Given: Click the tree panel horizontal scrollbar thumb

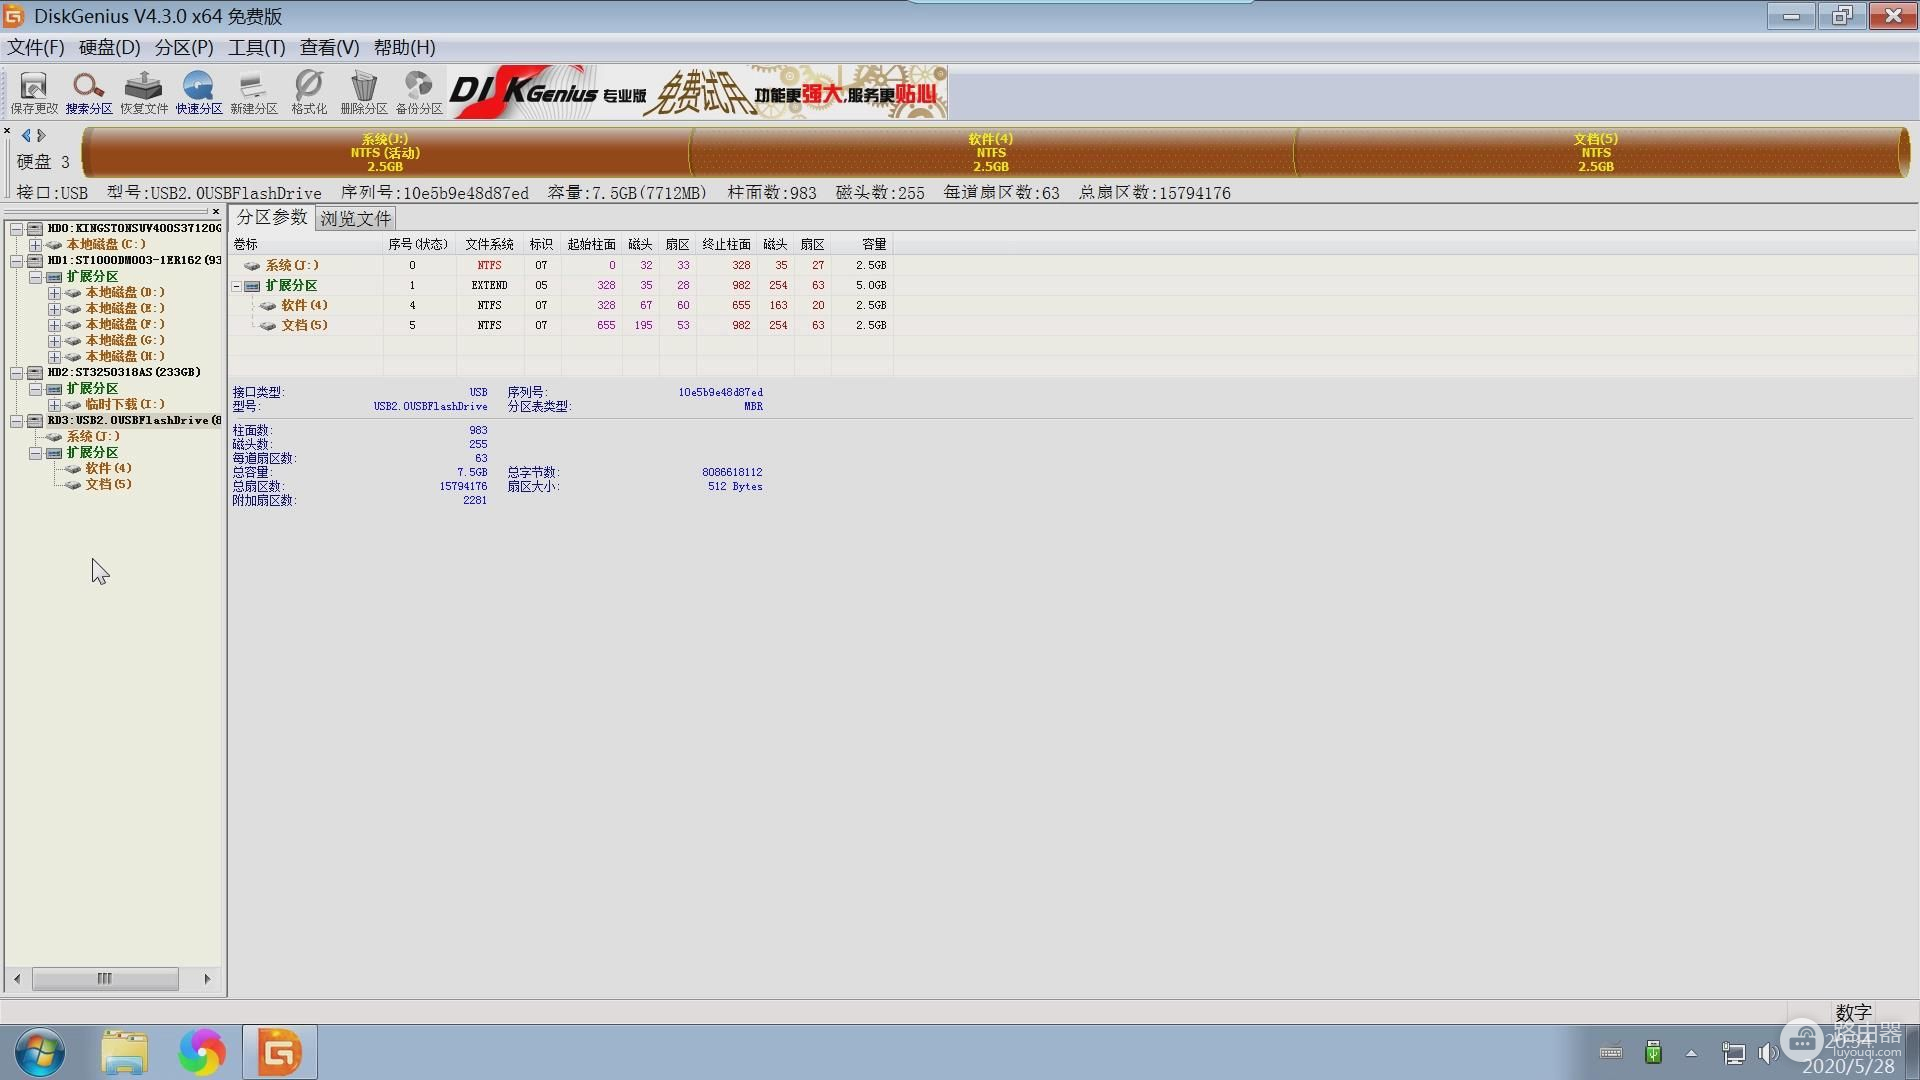Looking at the screenshot, I should coord(105,978).
